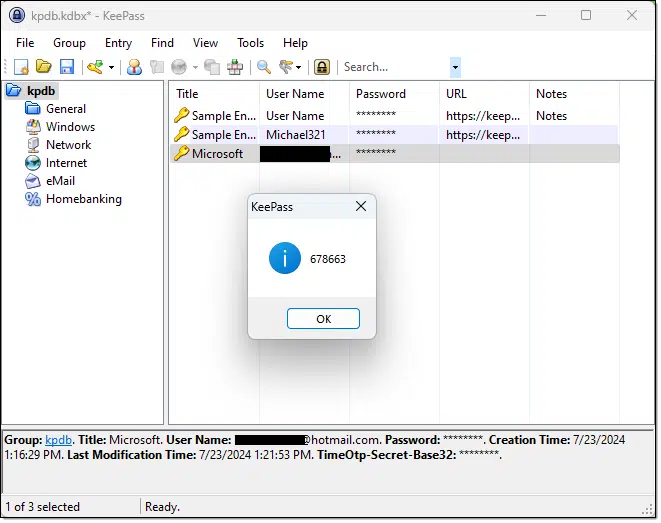Image resolution: width=661 pixels, height=523 pixels.
Task: Click the Network group icon
Action: (32, 145)
